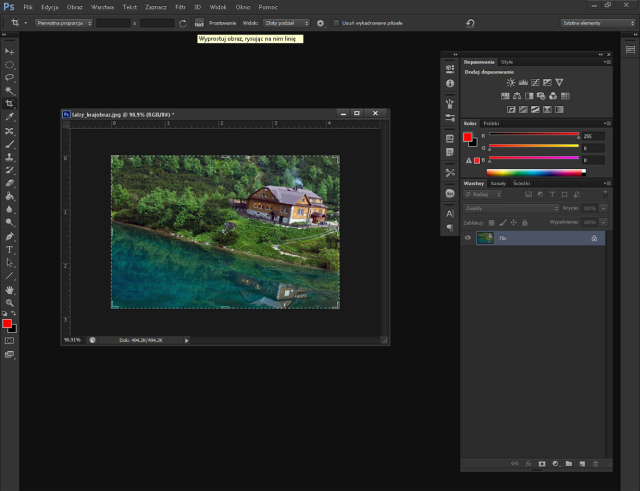Select the Hand tool

click(9, 290)
